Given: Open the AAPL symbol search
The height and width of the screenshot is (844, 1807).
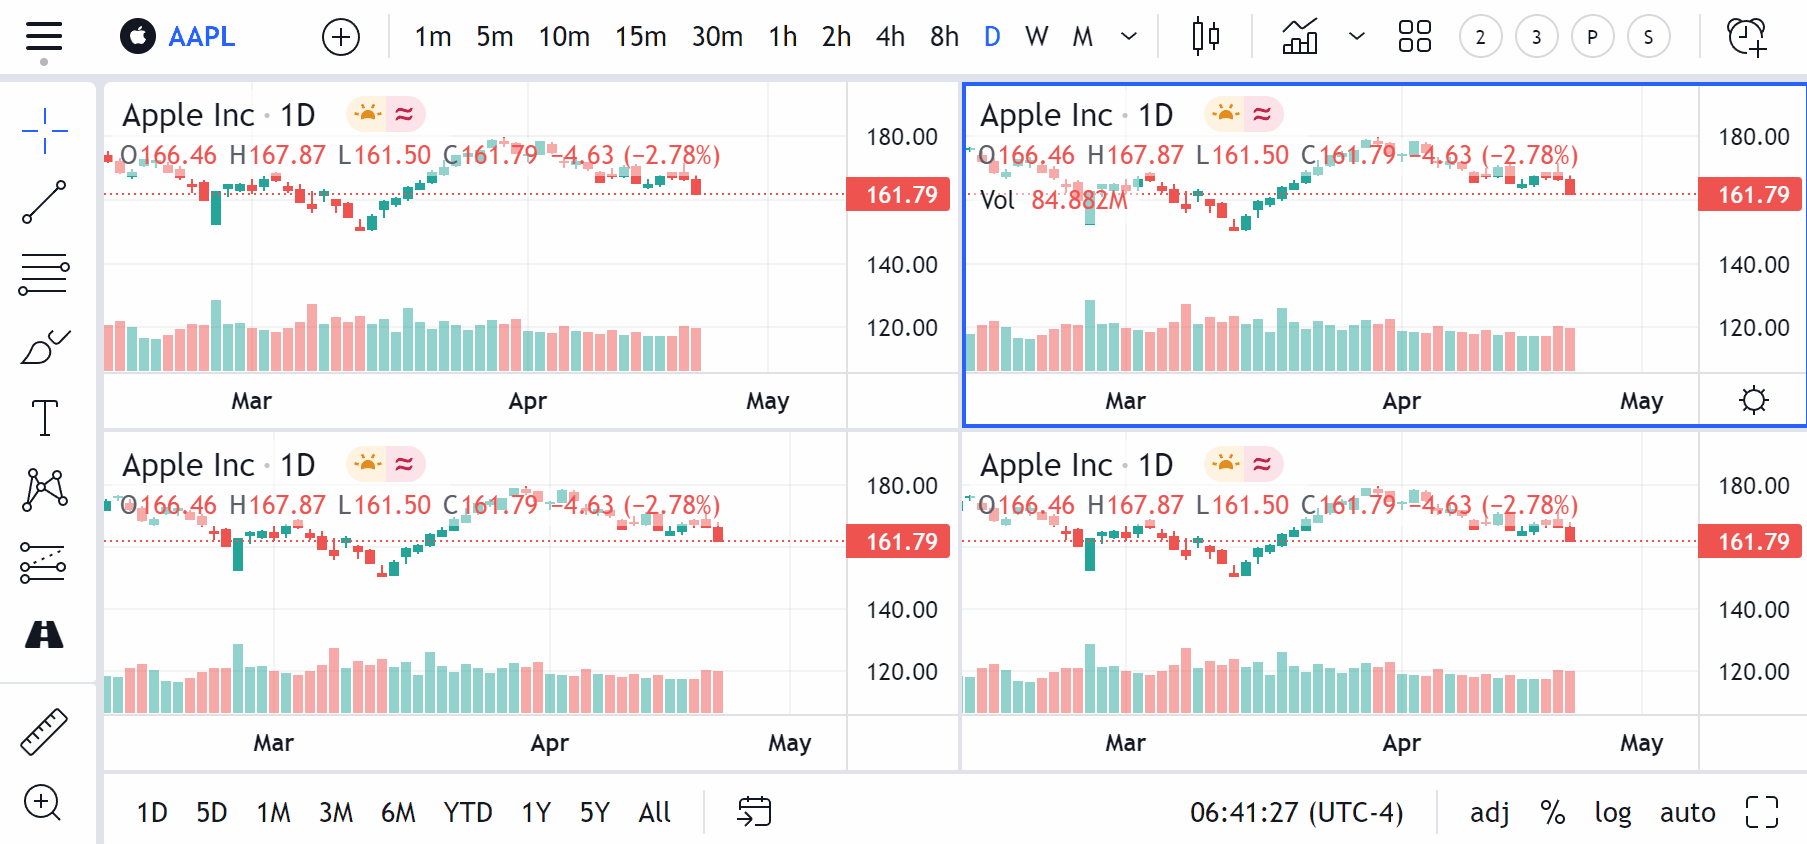Looking at the screenshot, I should [x=201, y=37].
